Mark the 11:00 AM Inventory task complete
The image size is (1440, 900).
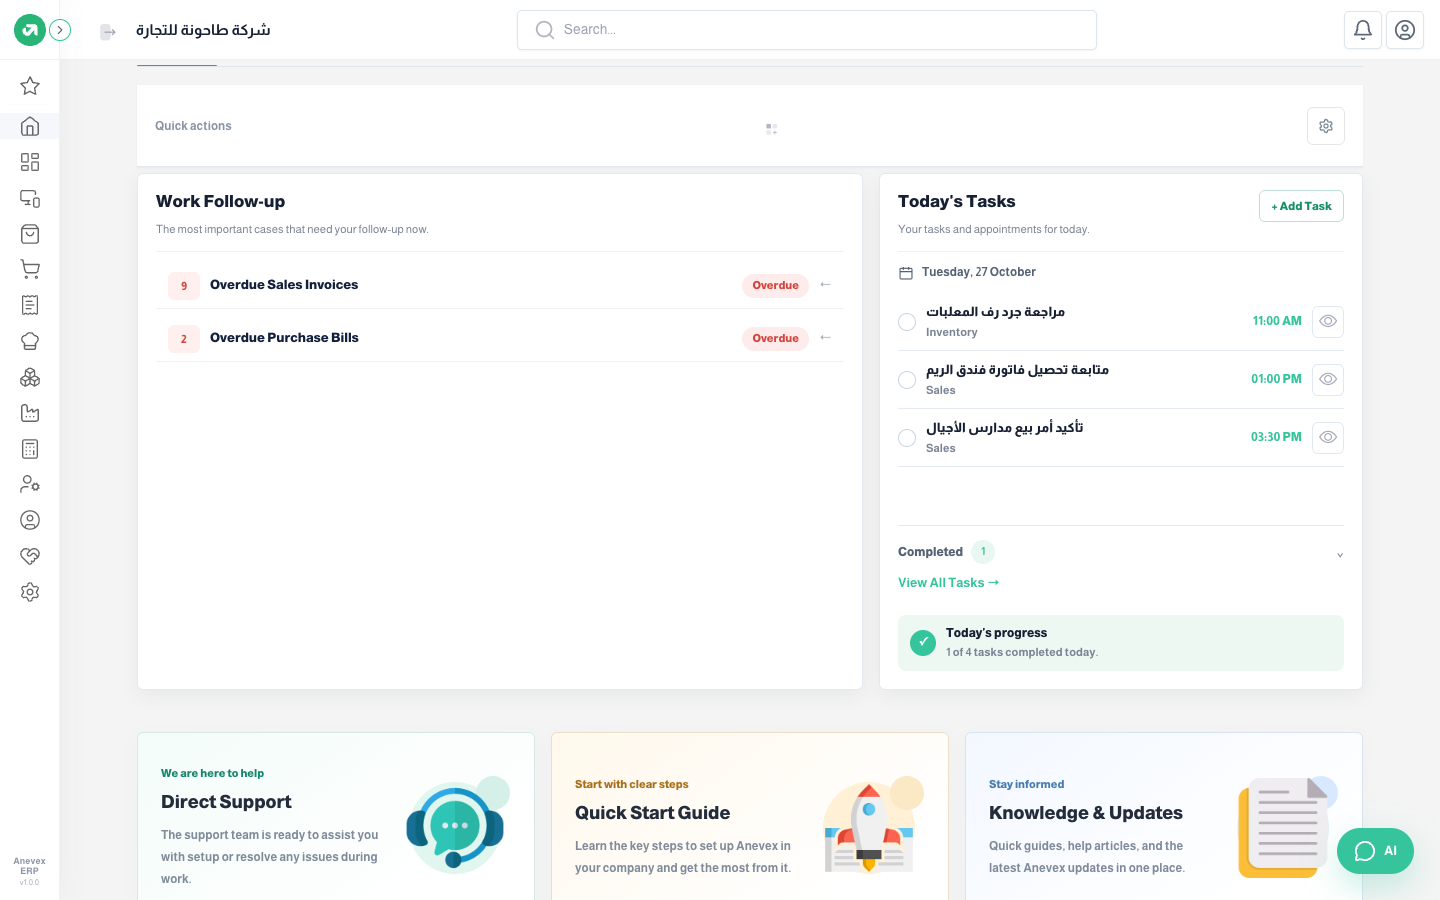[x=907, y=322]
